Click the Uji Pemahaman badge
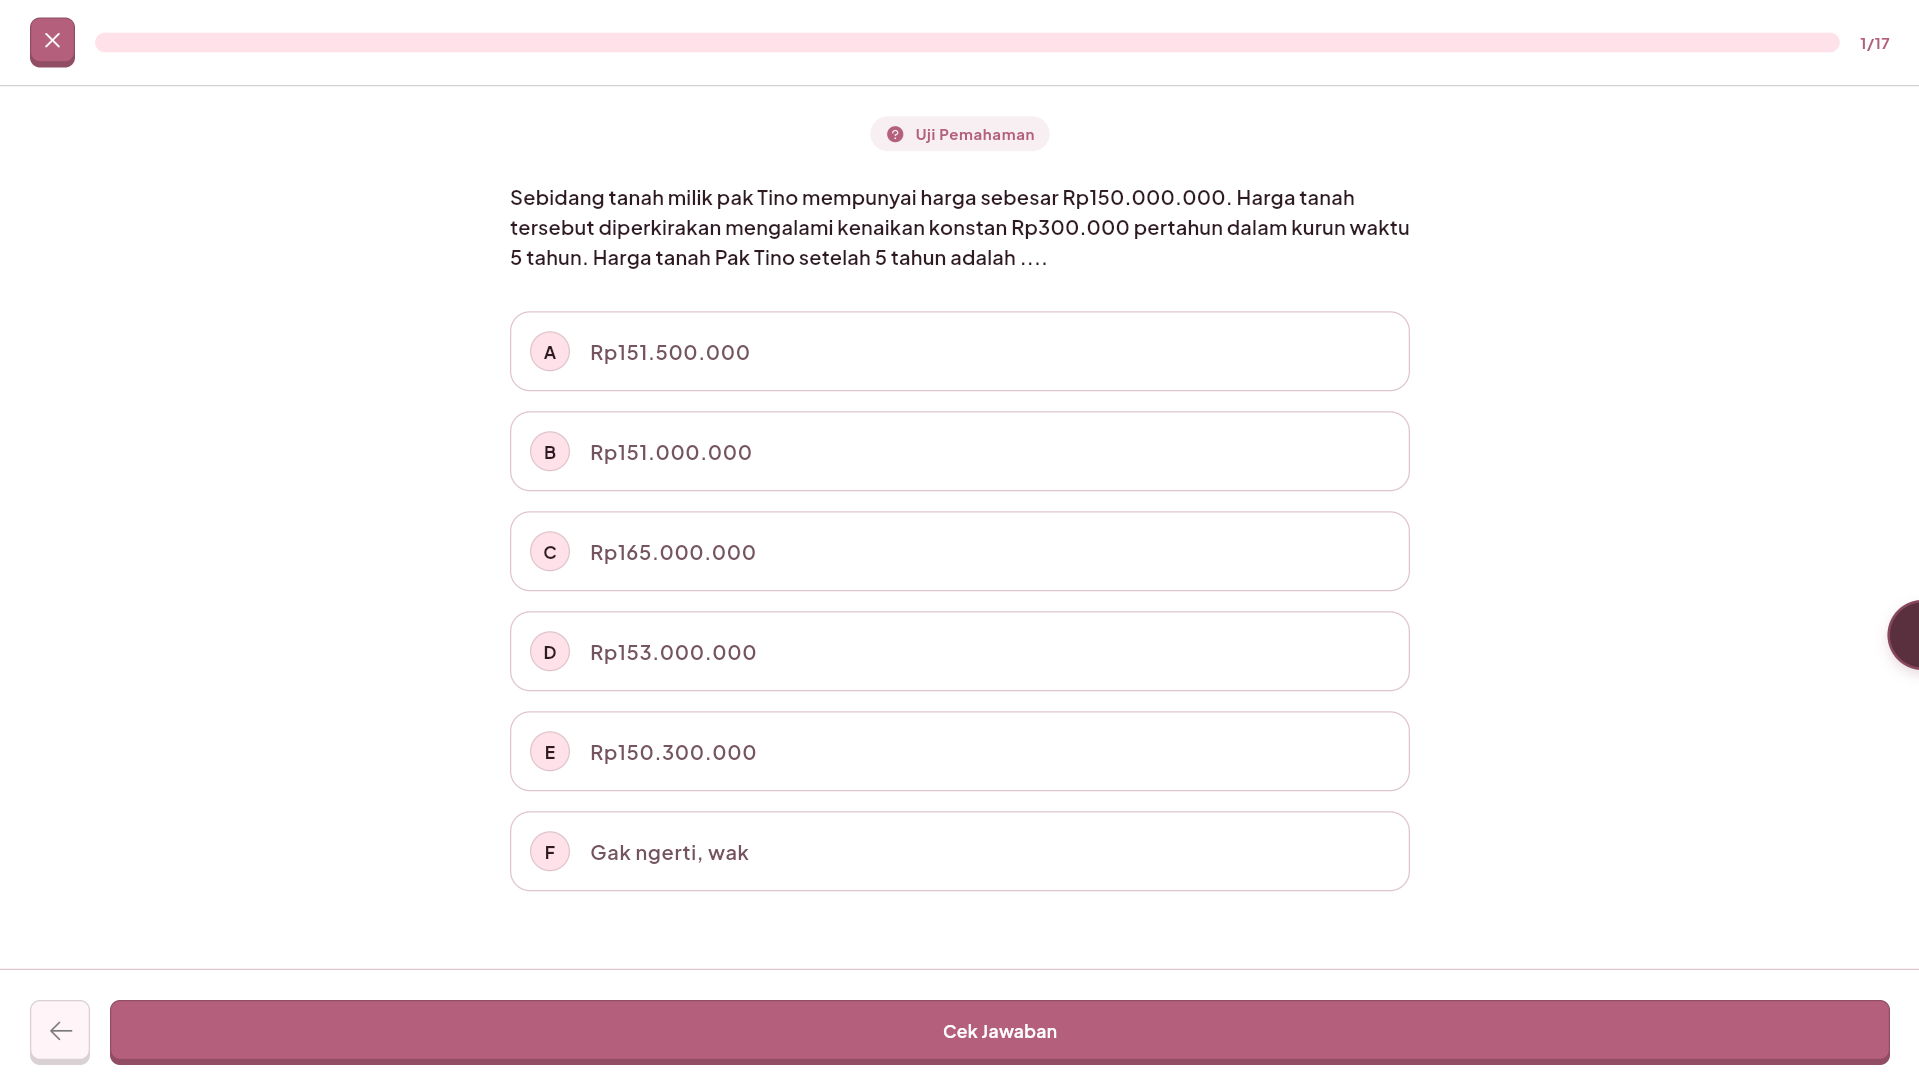Viewport: 1919px width, 1079px height. pos(959,133)
